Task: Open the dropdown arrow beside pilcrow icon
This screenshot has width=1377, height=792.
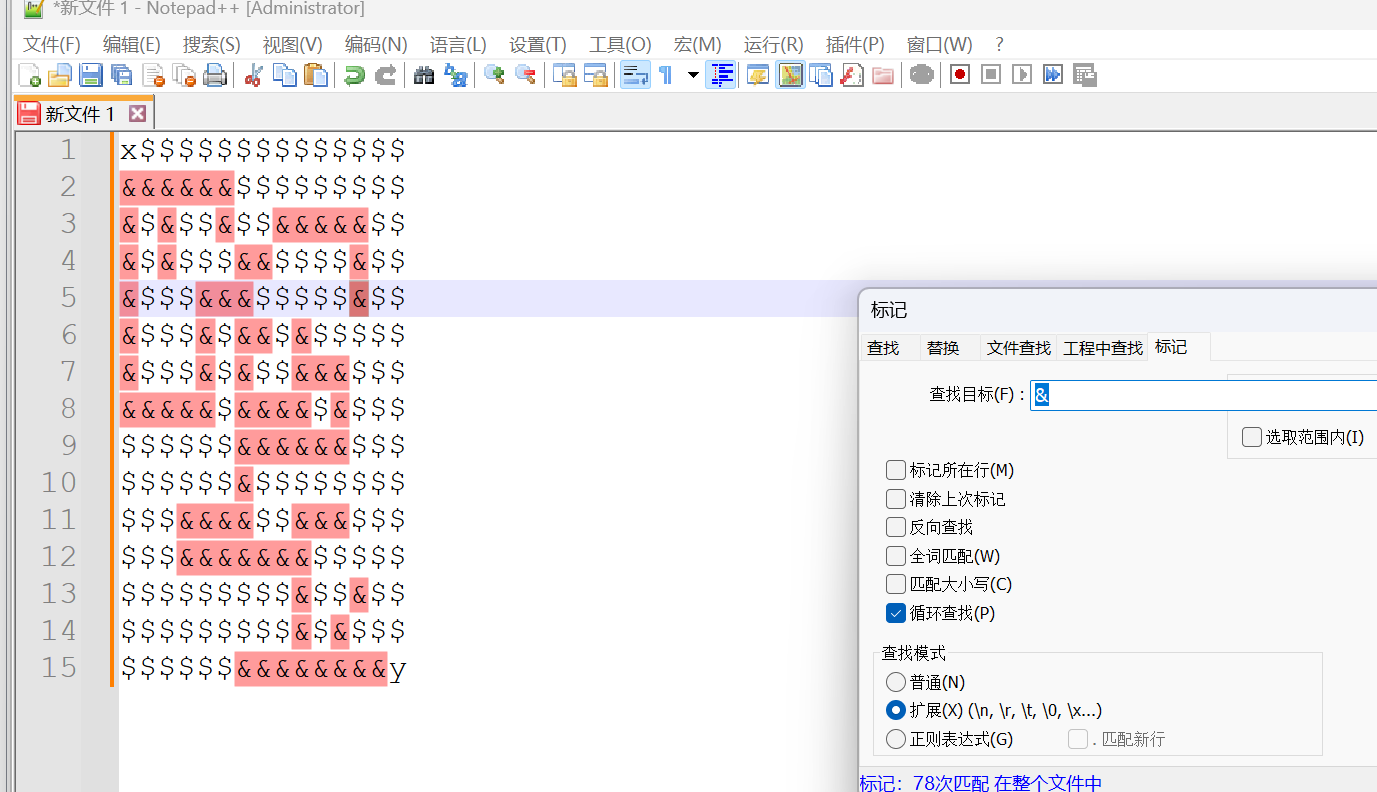Action: point(693,75)
